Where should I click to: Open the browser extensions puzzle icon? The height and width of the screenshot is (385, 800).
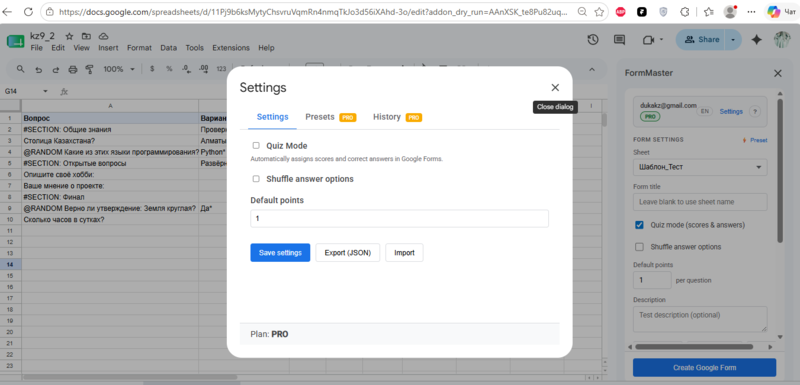[x=685, y=12]
